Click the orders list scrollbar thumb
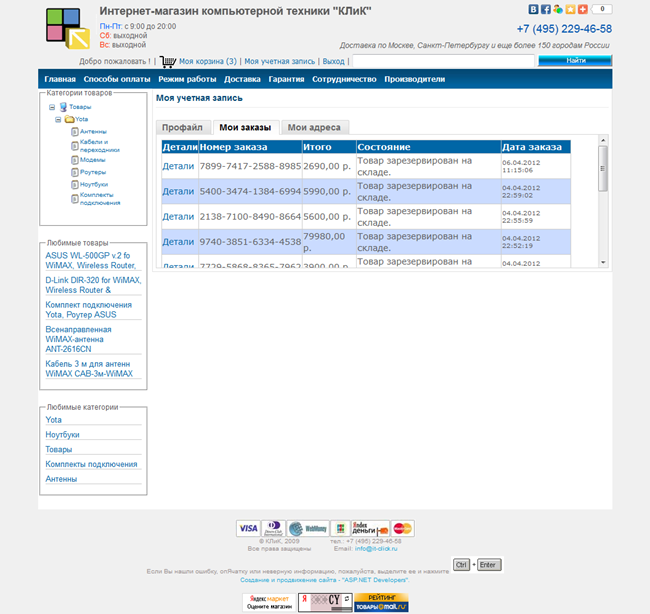 (x=603, y=168)
